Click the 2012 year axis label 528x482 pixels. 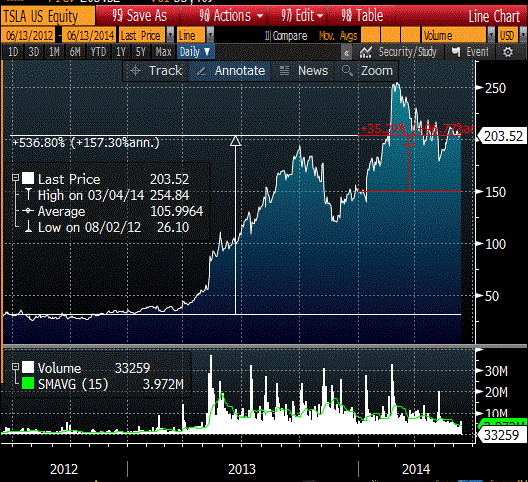64,469
